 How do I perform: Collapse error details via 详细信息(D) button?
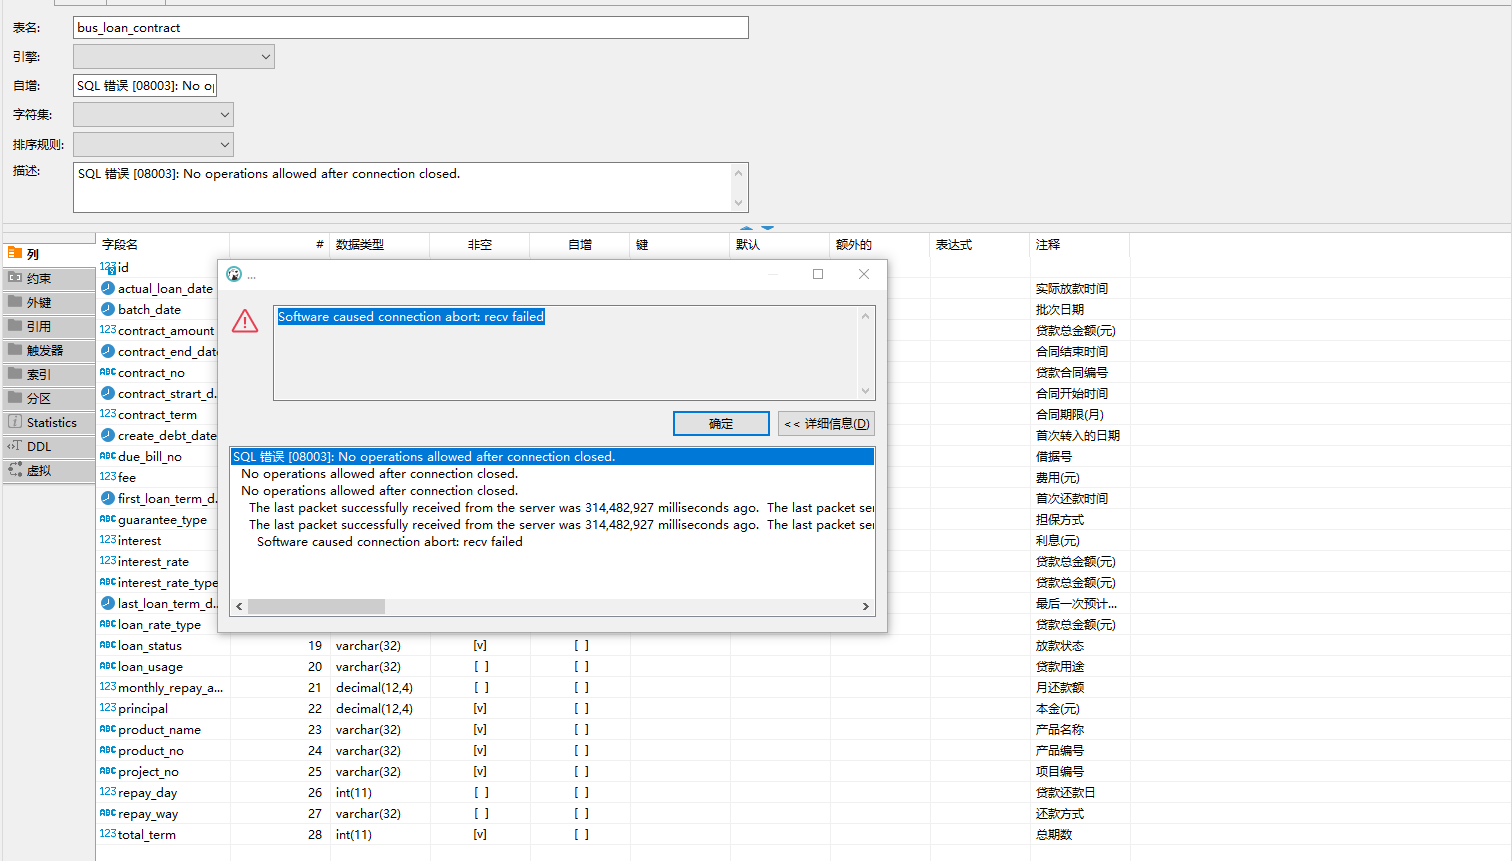click(x=826, y=423)
